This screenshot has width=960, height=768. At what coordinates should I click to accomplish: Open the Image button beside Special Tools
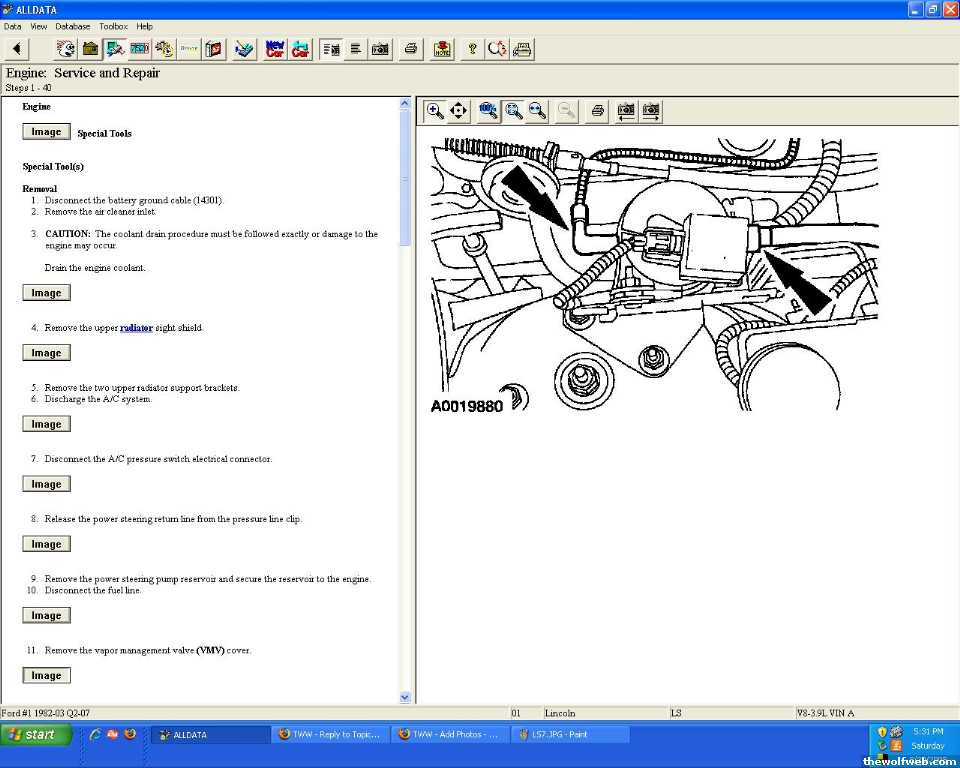coord(46,132)
